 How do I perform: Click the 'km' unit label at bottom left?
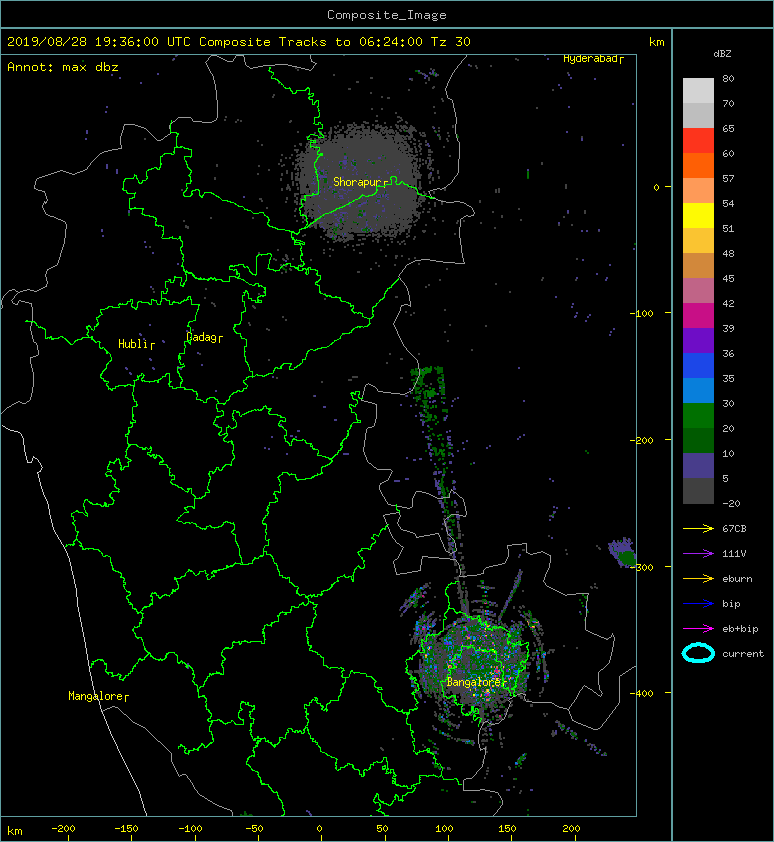click(x=15, y=831)
